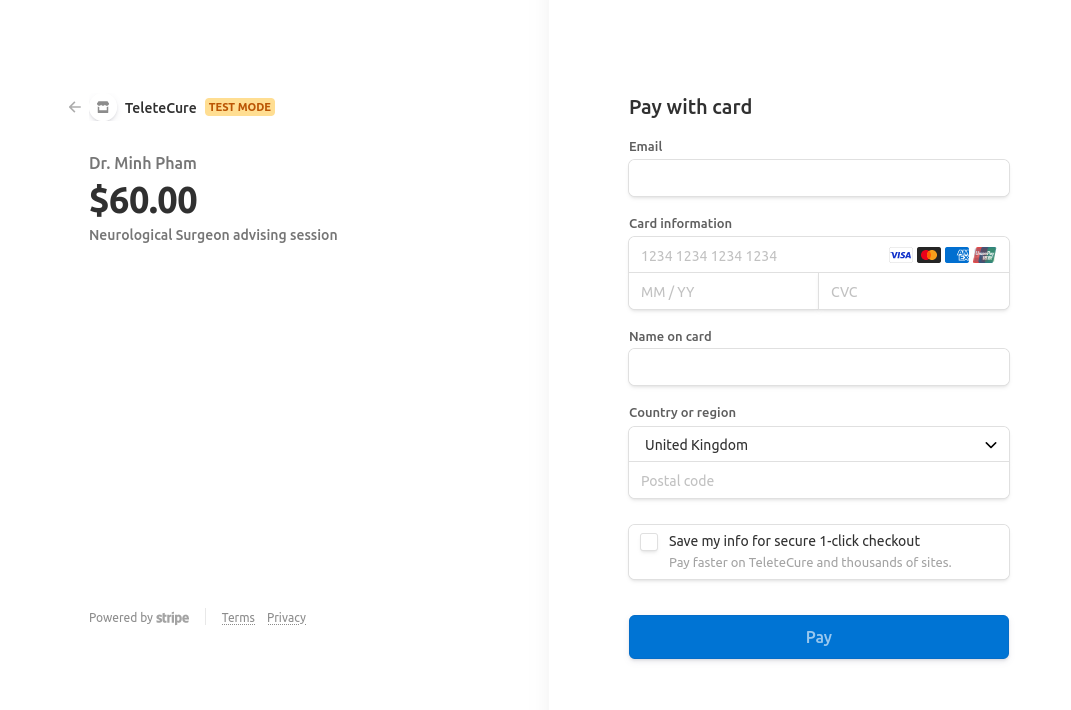Click the country dropdown chevron arrow
The height and width of the screenshot is (710, 1071).
[x=991, y=445]
